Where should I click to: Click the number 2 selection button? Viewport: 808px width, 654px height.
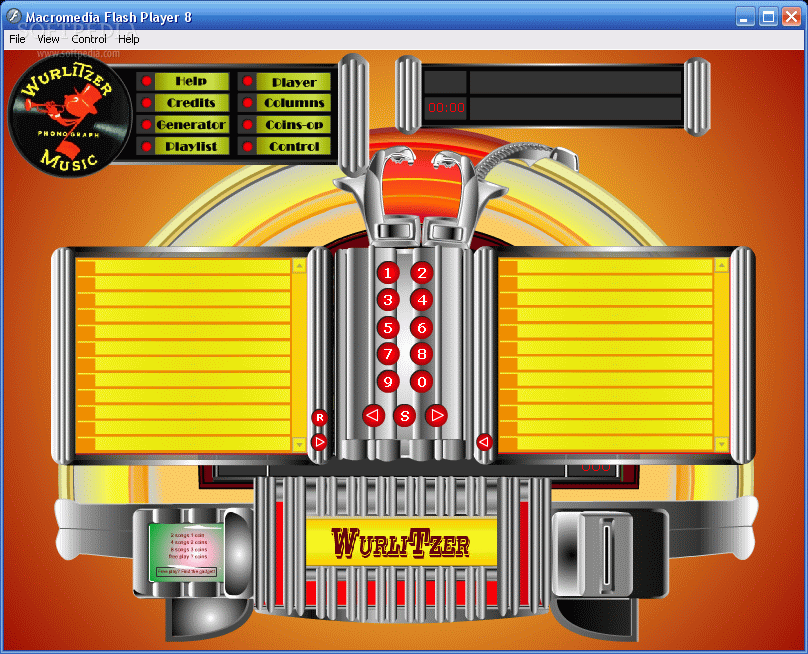[422, 273]
